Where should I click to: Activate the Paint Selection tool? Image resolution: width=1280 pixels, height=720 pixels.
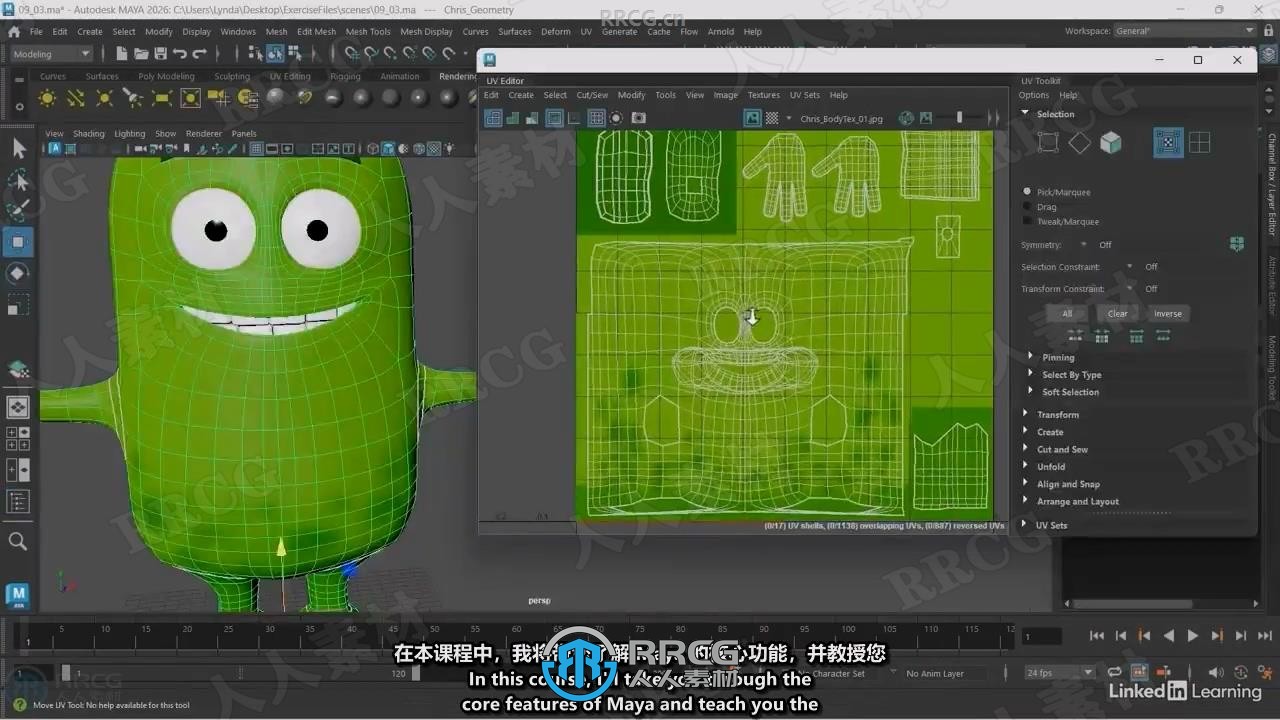(x=18, y=210)
